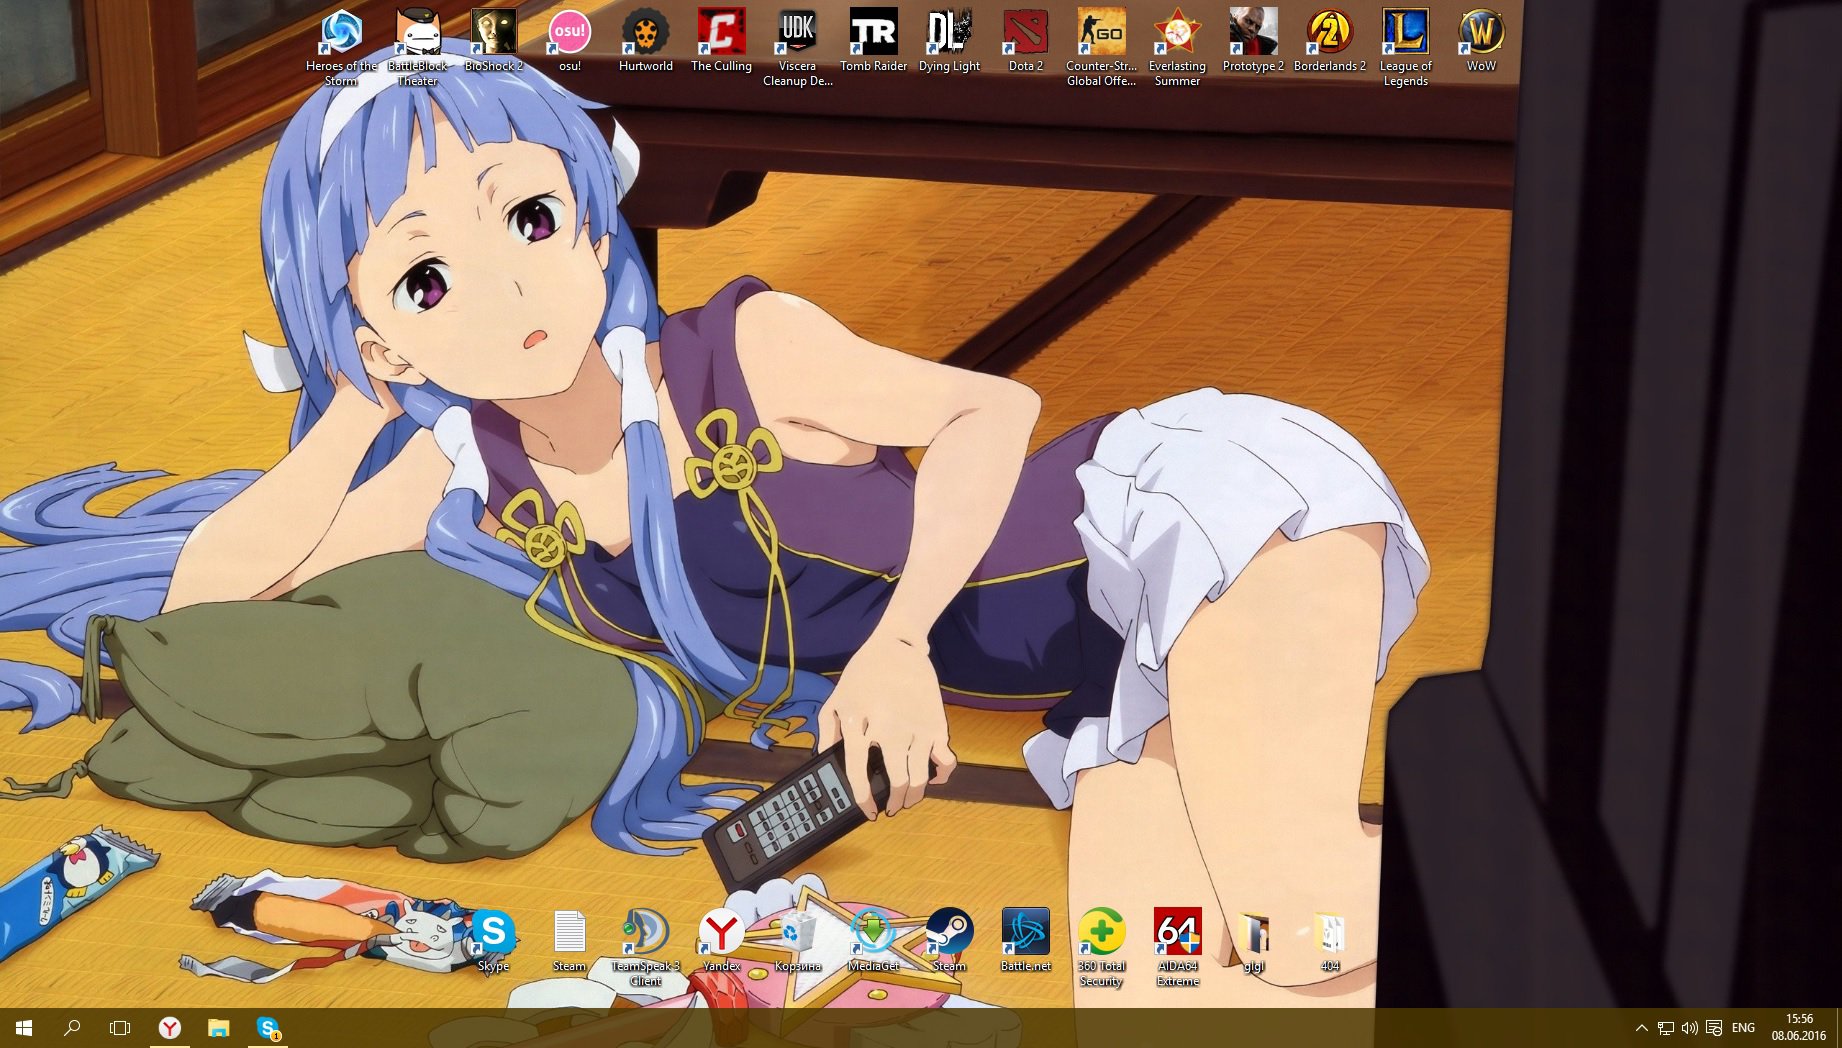
Task: Select the League of Legends icon
Action: [1405, 47]
